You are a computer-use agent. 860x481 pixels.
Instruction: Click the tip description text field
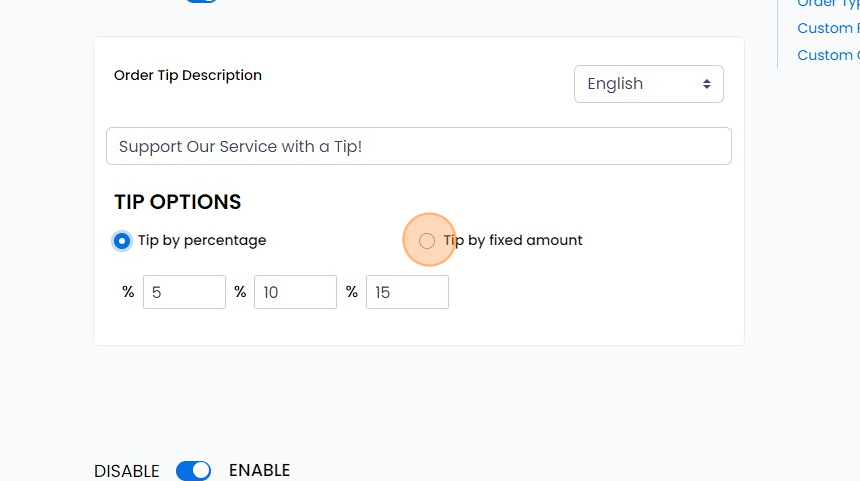click(418, 146)
